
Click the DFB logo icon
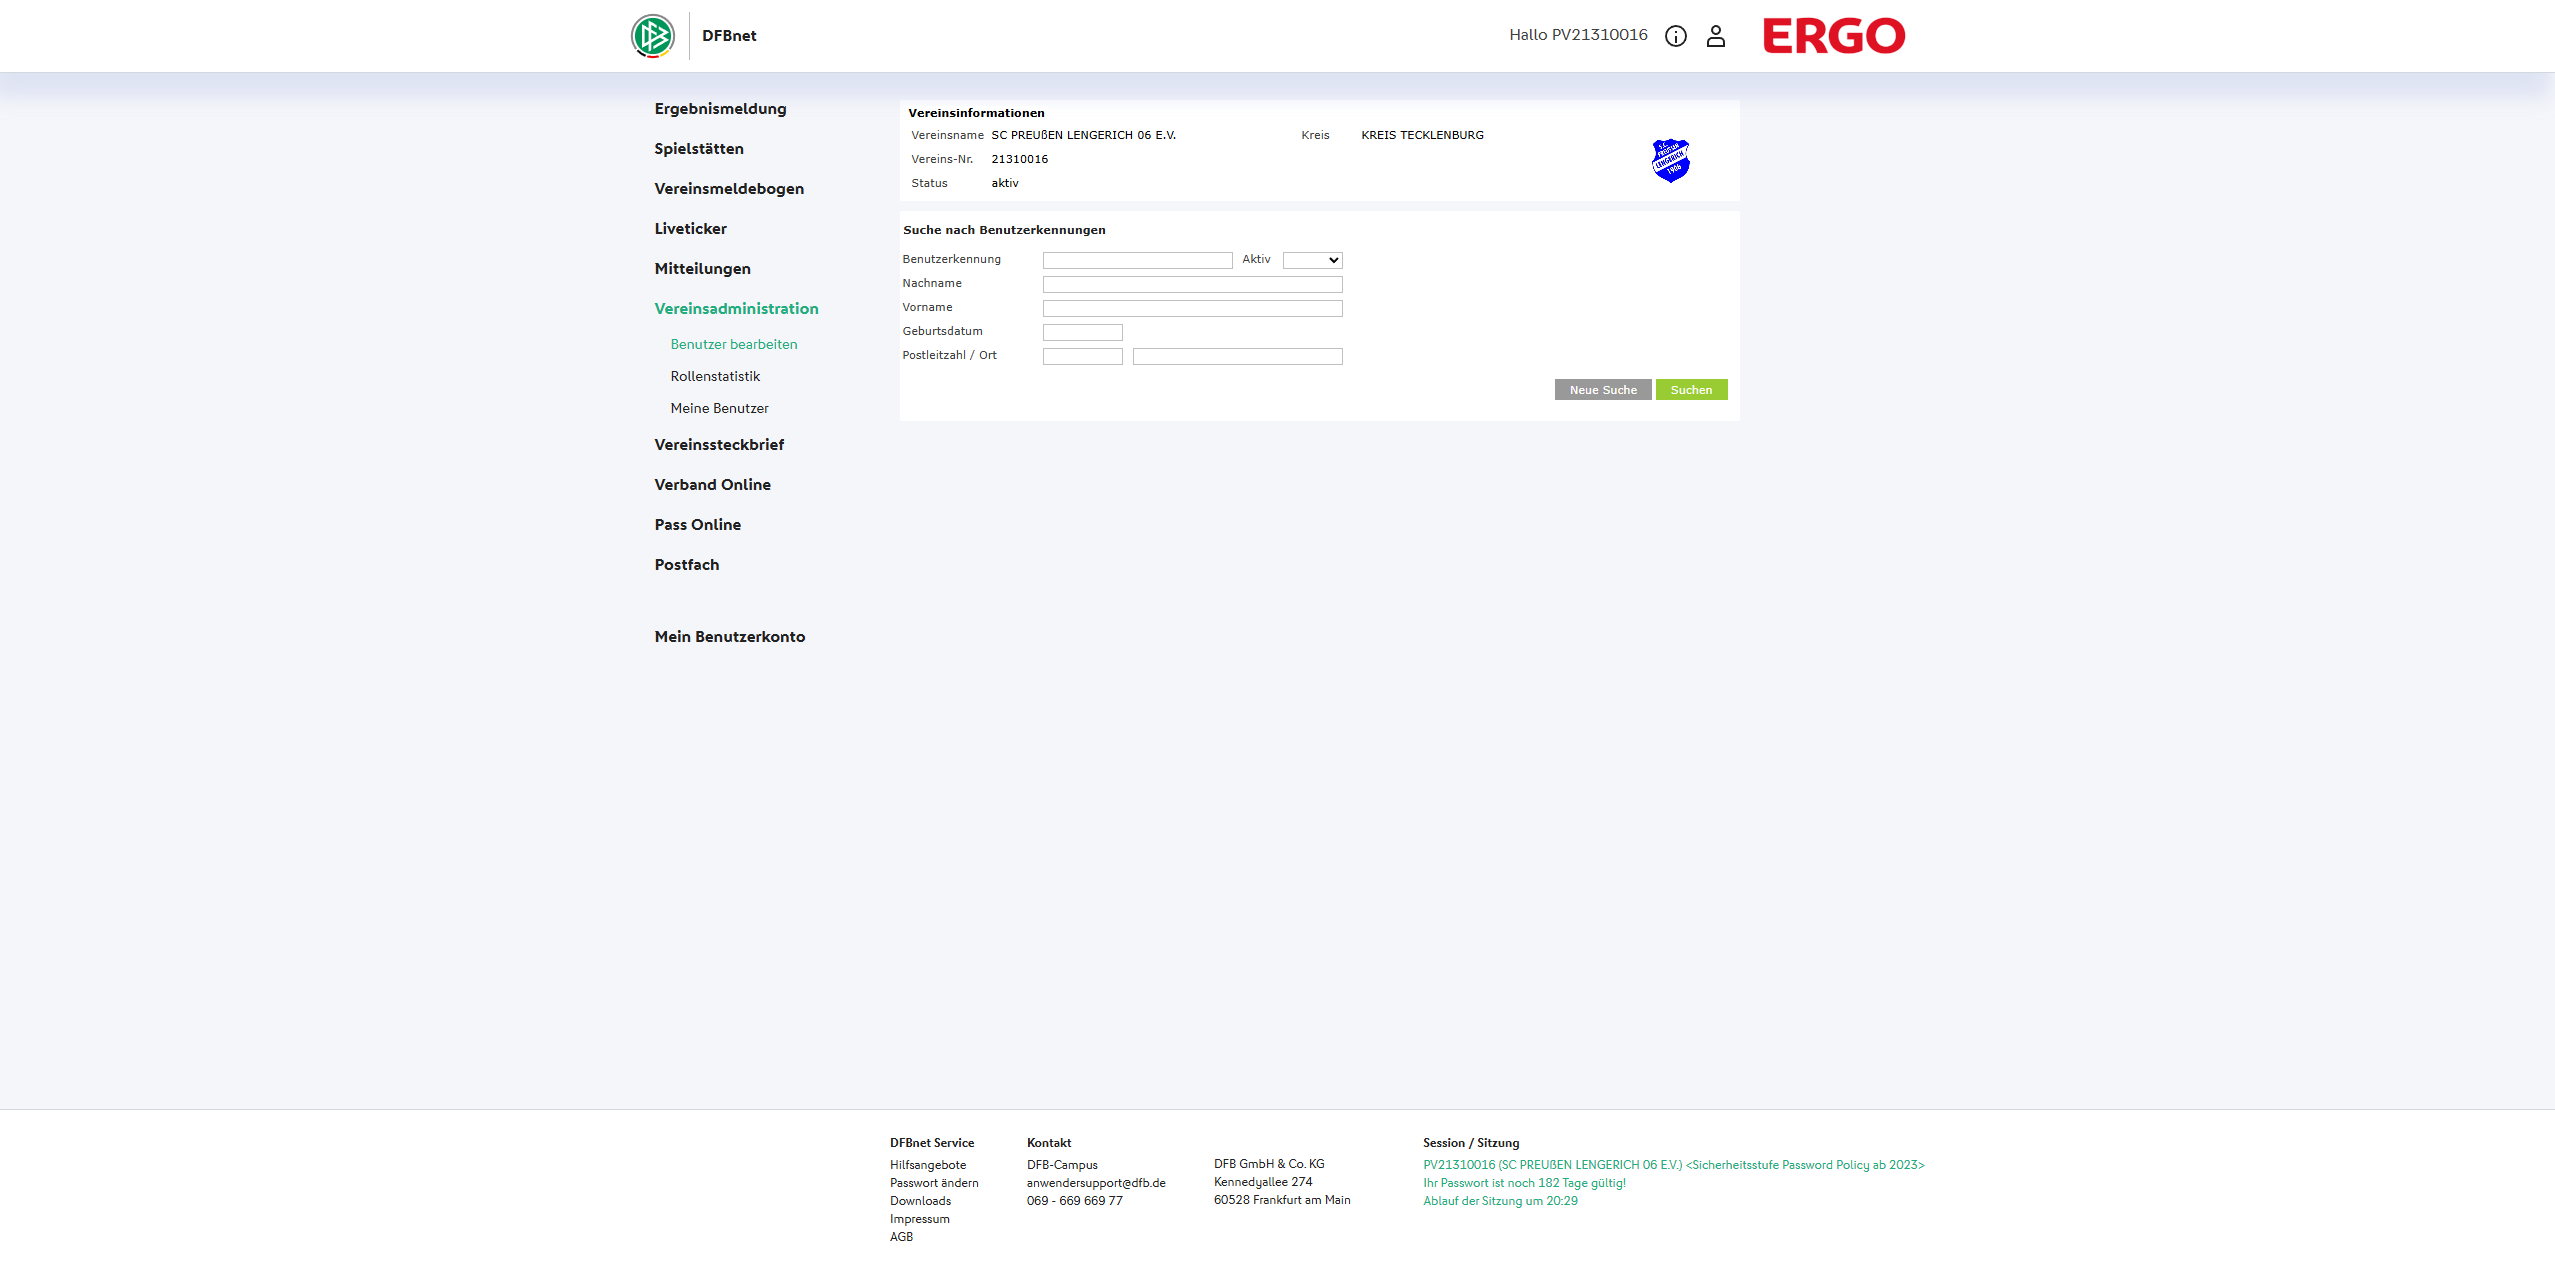[652, 36]
